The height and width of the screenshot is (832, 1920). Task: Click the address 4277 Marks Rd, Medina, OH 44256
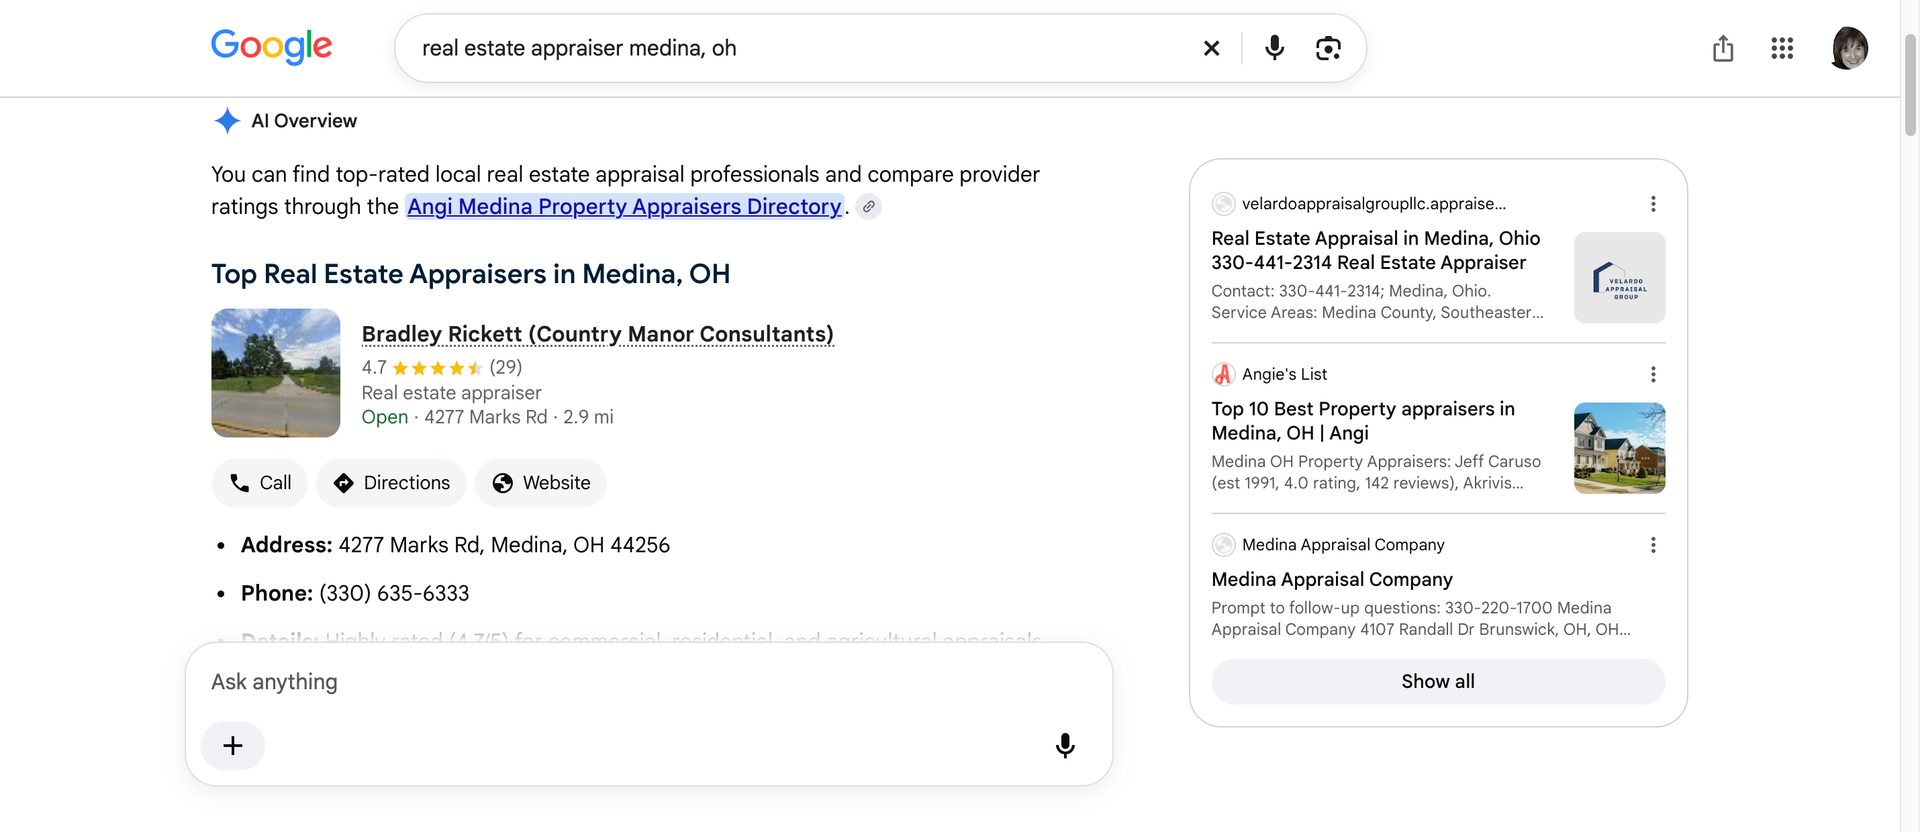click(504, 545)
